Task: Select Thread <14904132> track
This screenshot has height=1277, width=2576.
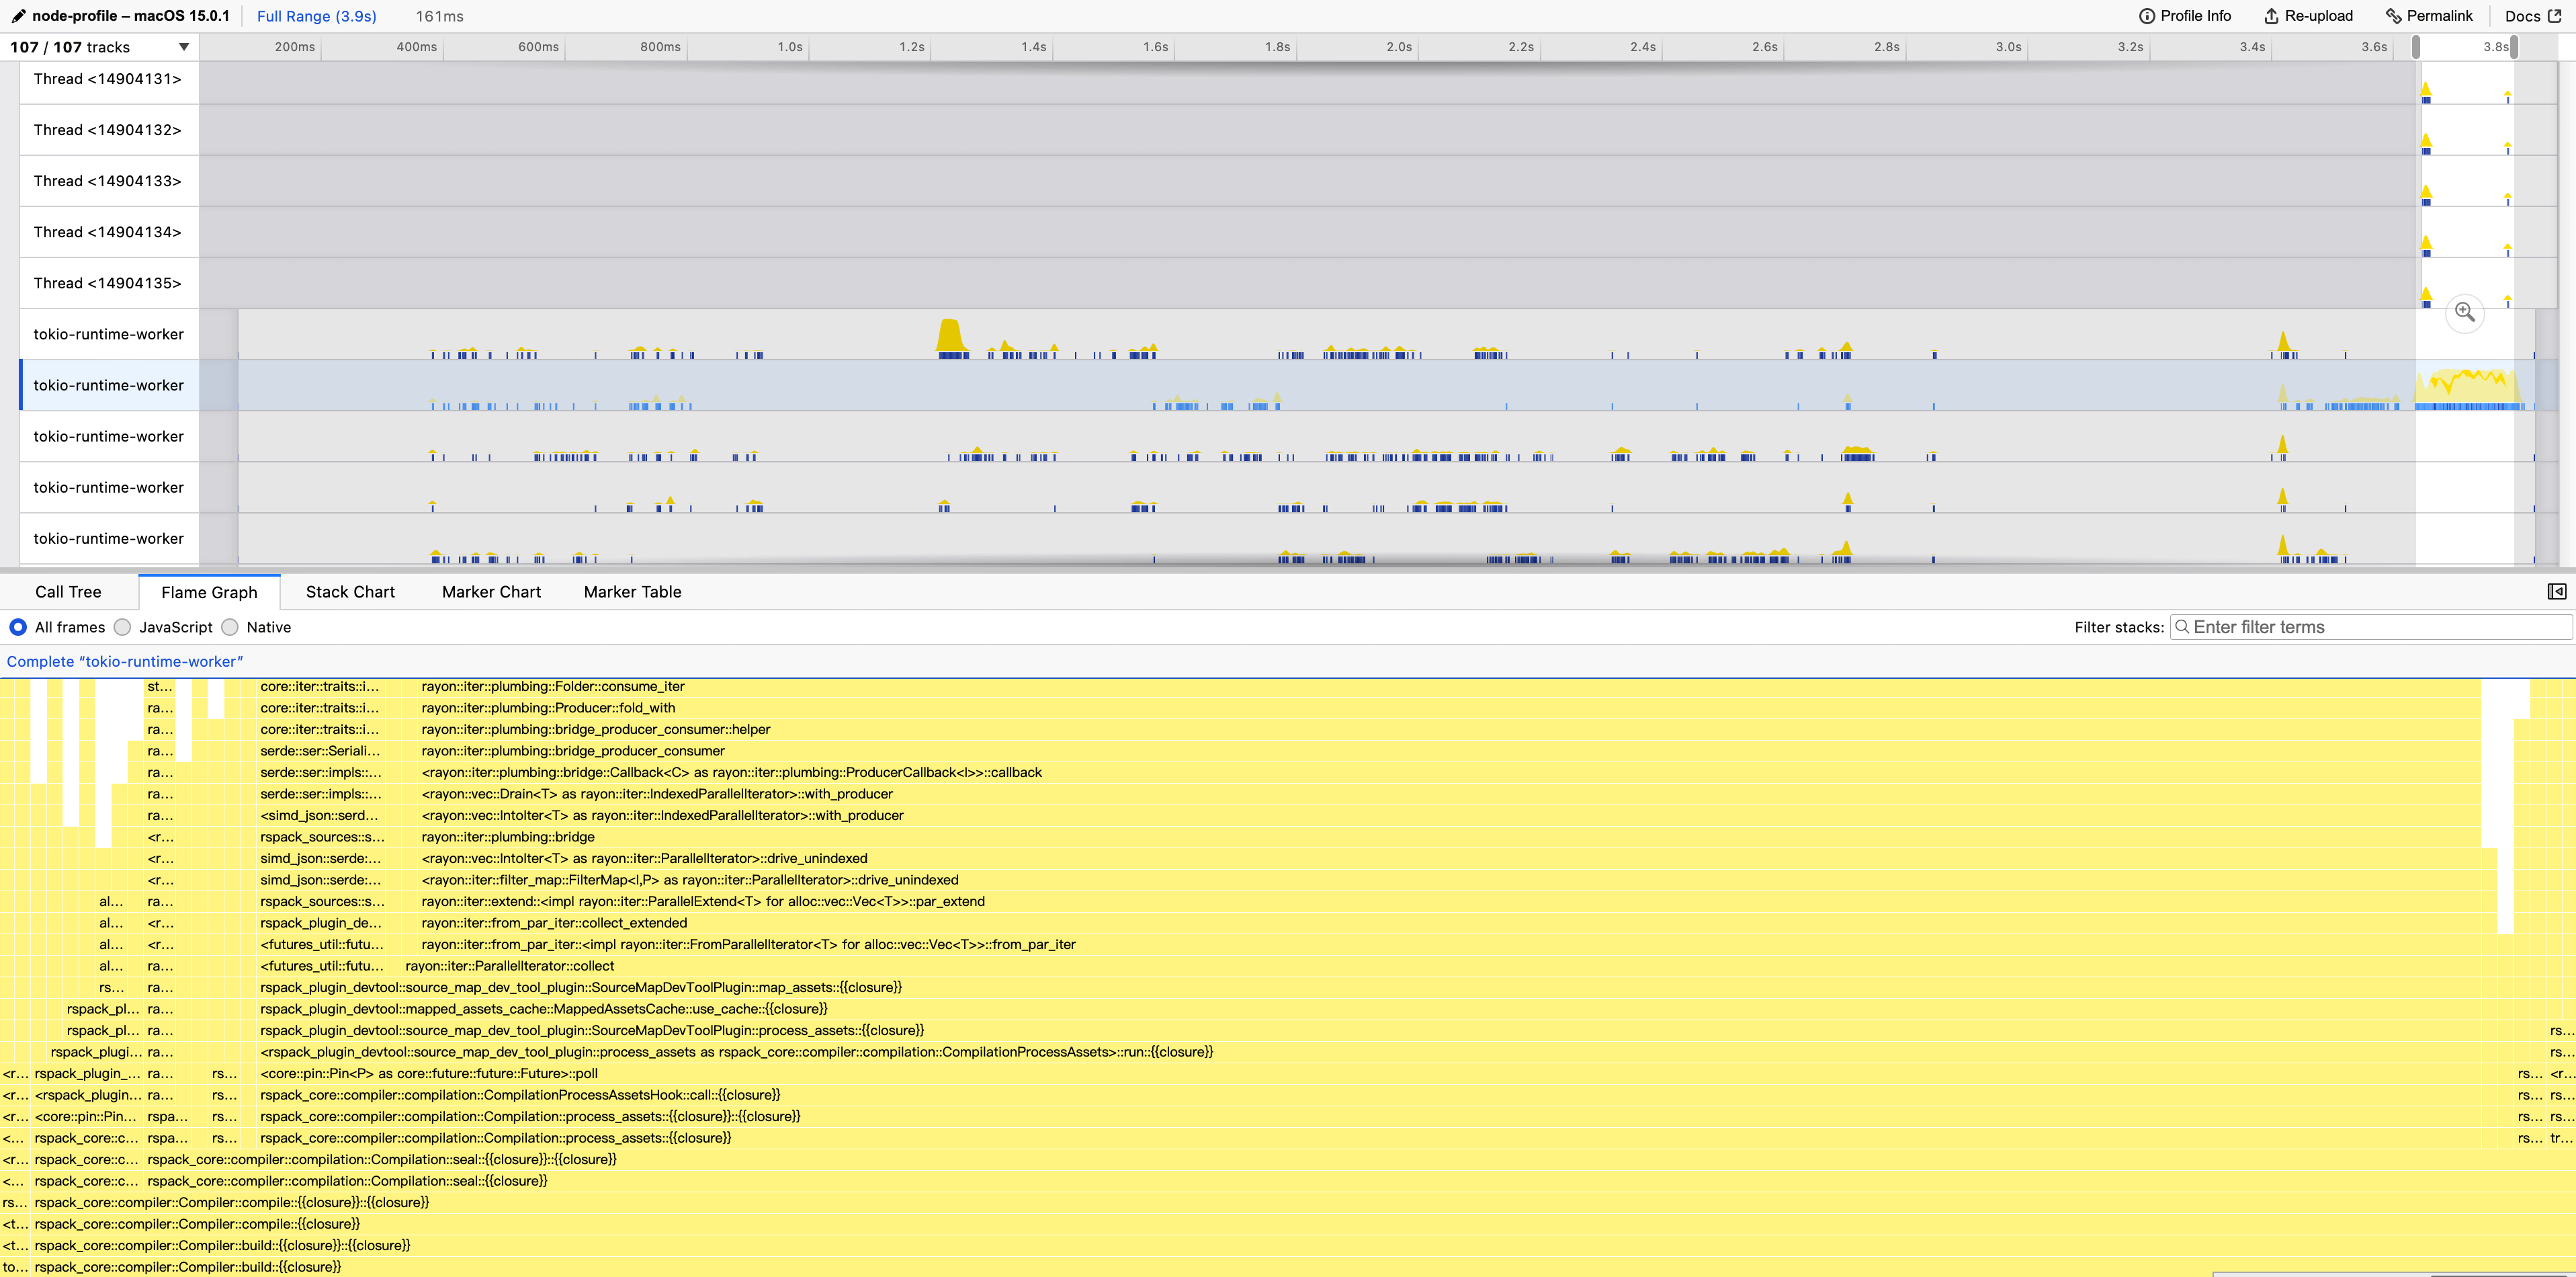Action: 108,130
